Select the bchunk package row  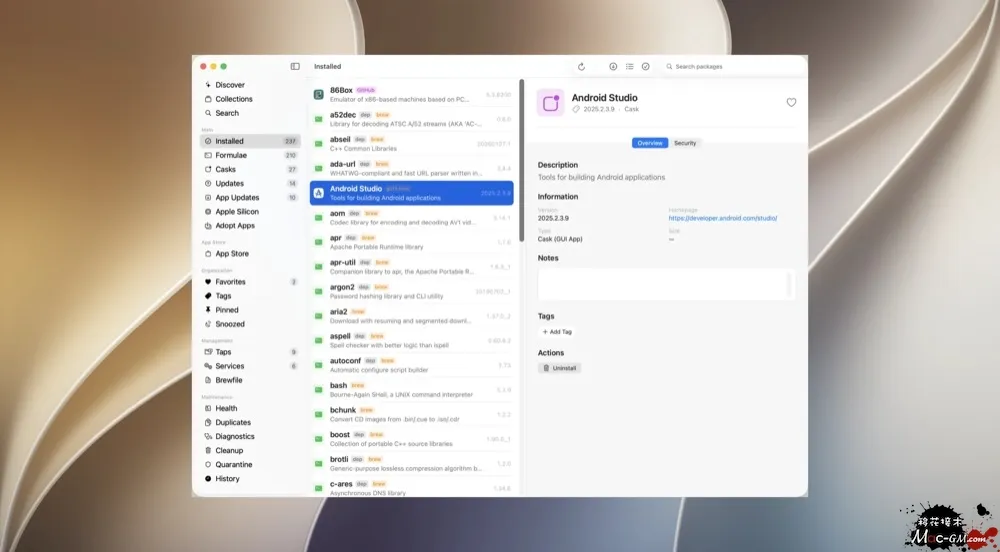pos(411,414)
